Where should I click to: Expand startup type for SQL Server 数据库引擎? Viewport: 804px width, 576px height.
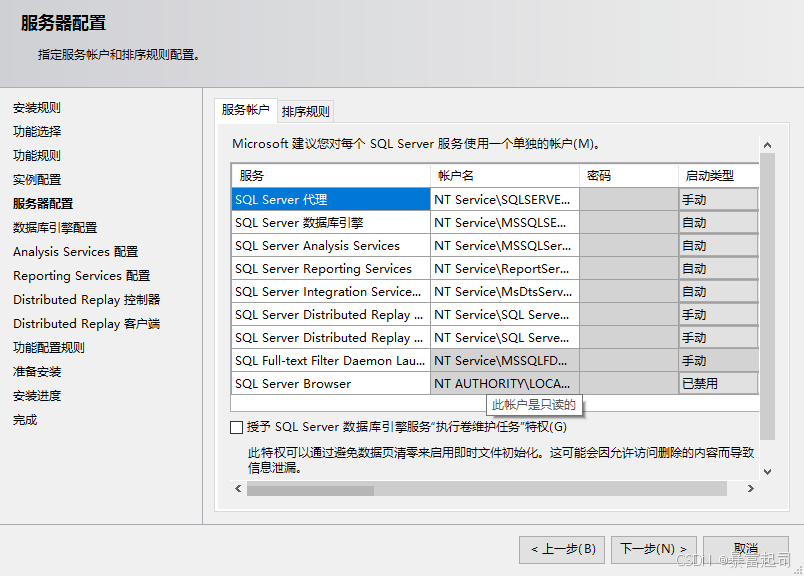[717, 222]
